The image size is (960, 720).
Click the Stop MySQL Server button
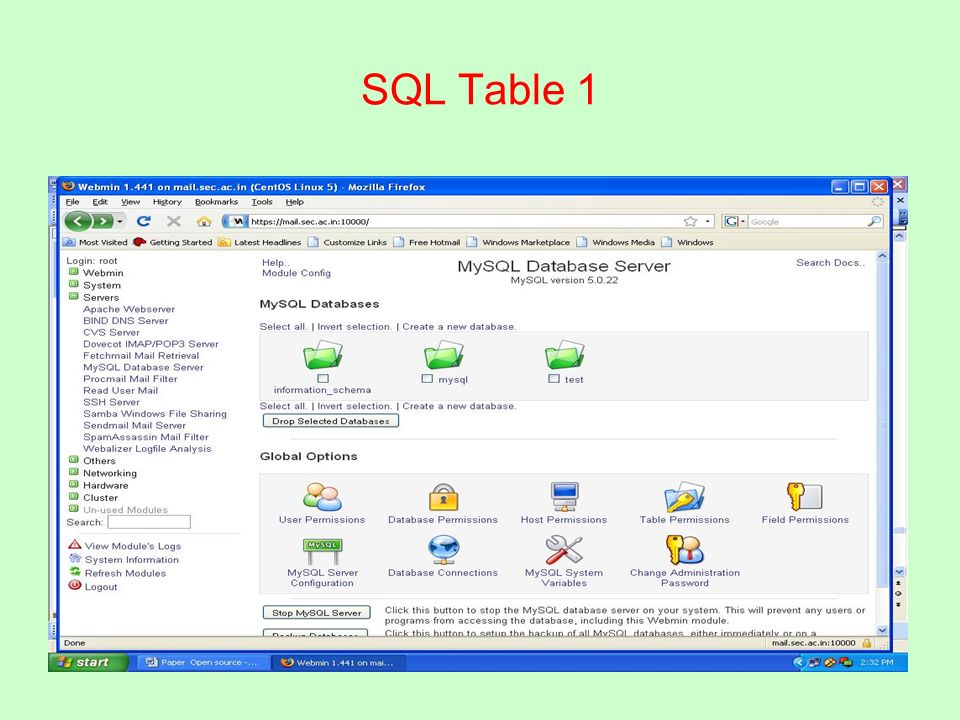(317, 613)
